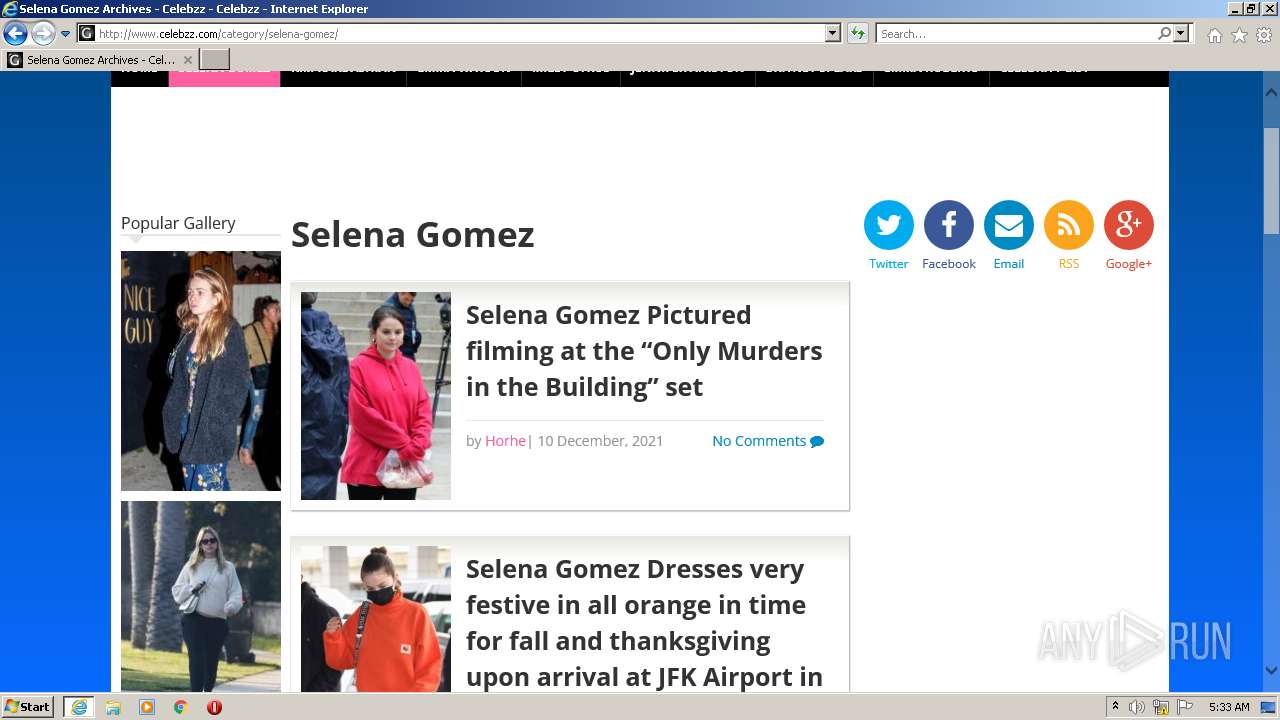Open the browser Home icon
Viewport: 1280px width, 720px height.
(1214, 35)
